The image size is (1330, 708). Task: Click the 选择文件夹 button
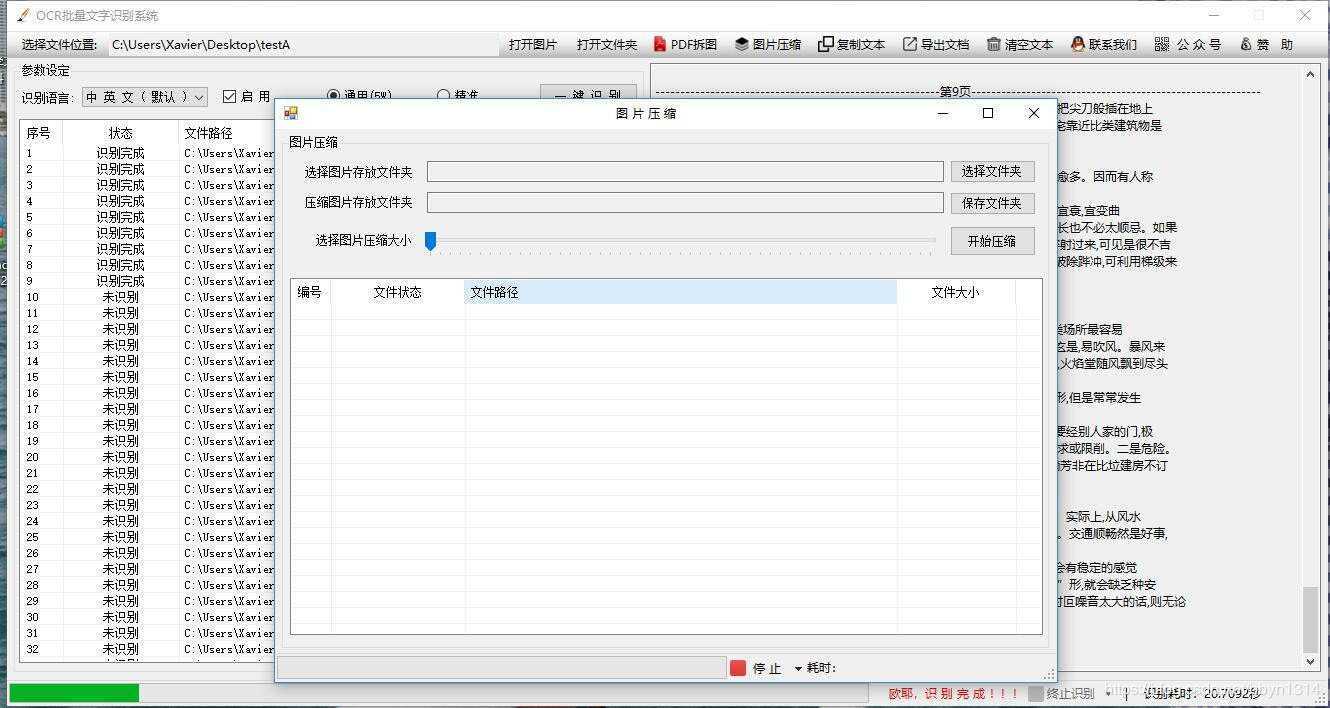pos(992,171)
